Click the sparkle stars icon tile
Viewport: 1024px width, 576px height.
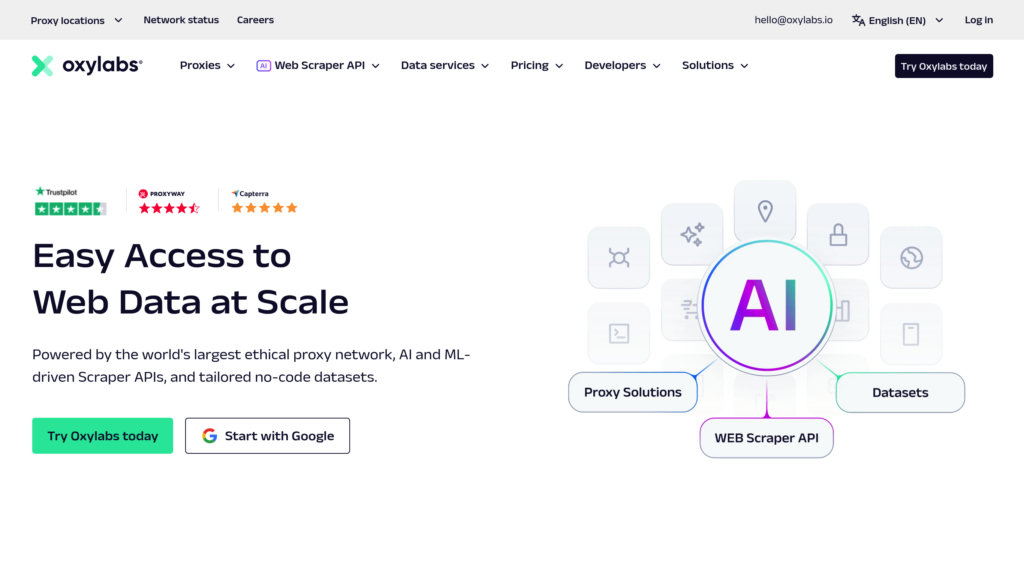pos(692,235)
